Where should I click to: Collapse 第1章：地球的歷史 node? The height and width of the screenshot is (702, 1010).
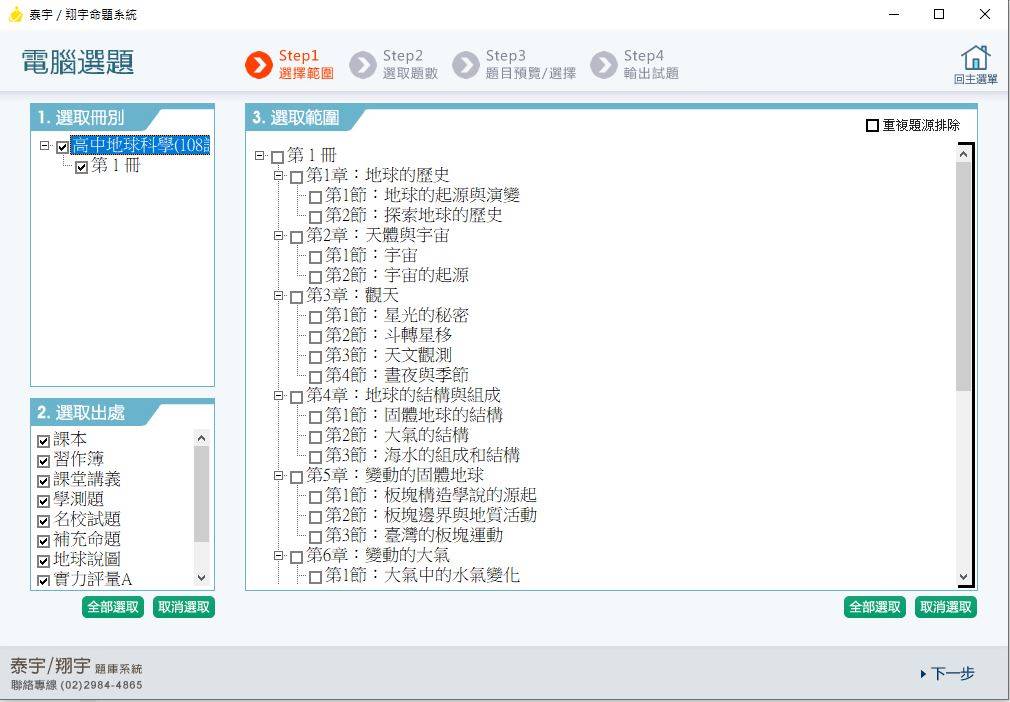[279, 175]
